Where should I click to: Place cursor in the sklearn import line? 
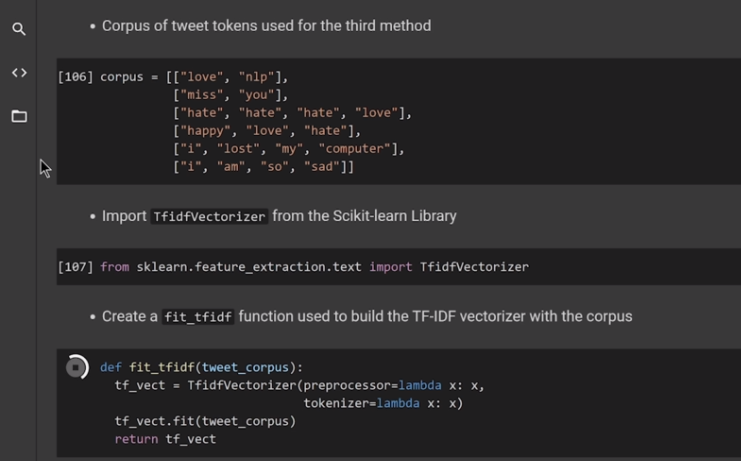pyautogui.click(x=314, y=267)
